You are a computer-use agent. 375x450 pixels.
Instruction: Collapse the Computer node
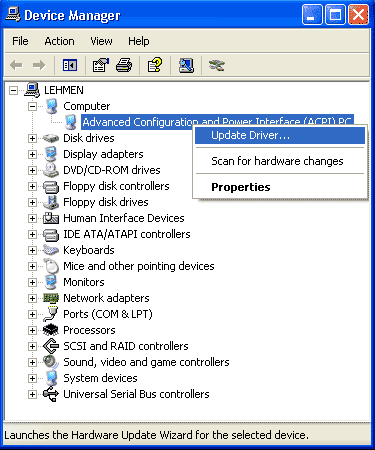32,106
